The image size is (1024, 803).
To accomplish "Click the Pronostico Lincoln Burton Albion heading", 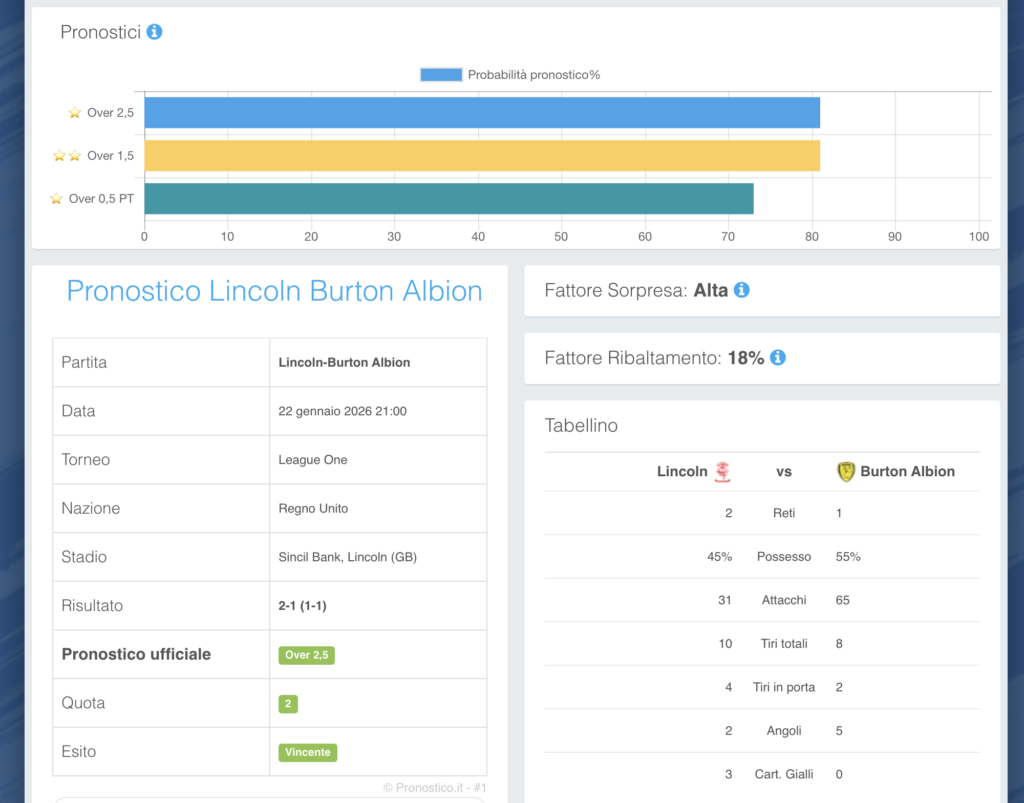I will tap(274, 291).
